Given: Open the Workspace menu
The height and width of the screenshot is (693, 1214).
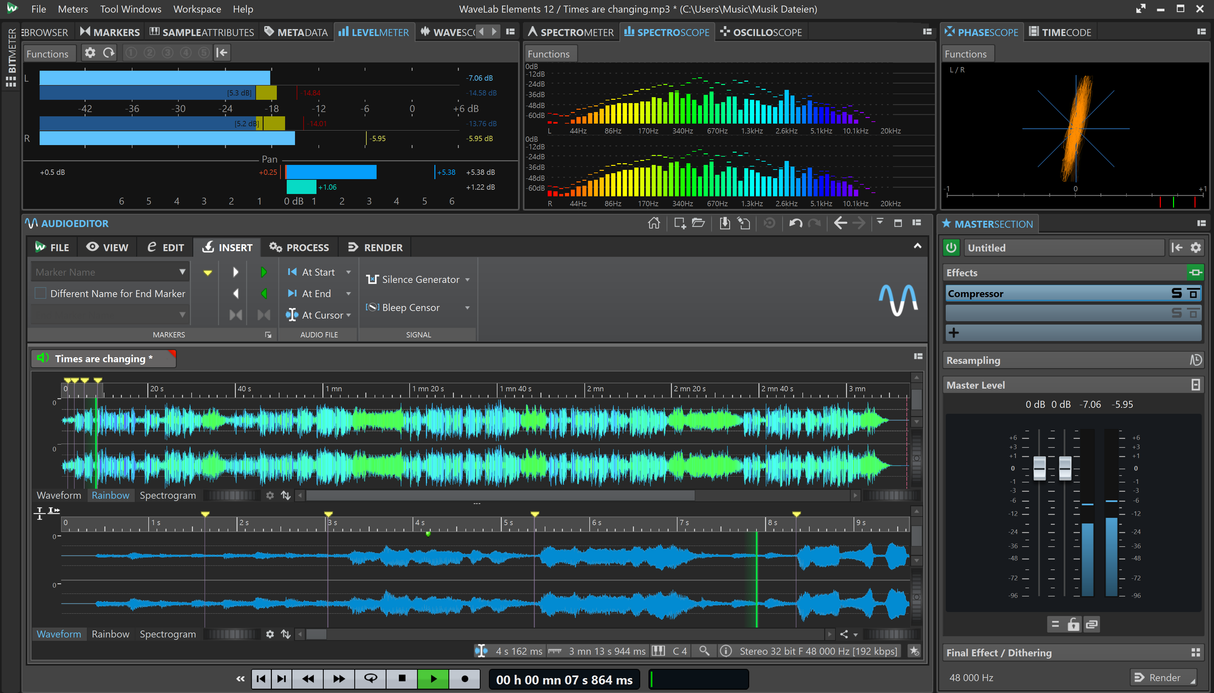Looking at the screenshot, I should pos(196,9).
